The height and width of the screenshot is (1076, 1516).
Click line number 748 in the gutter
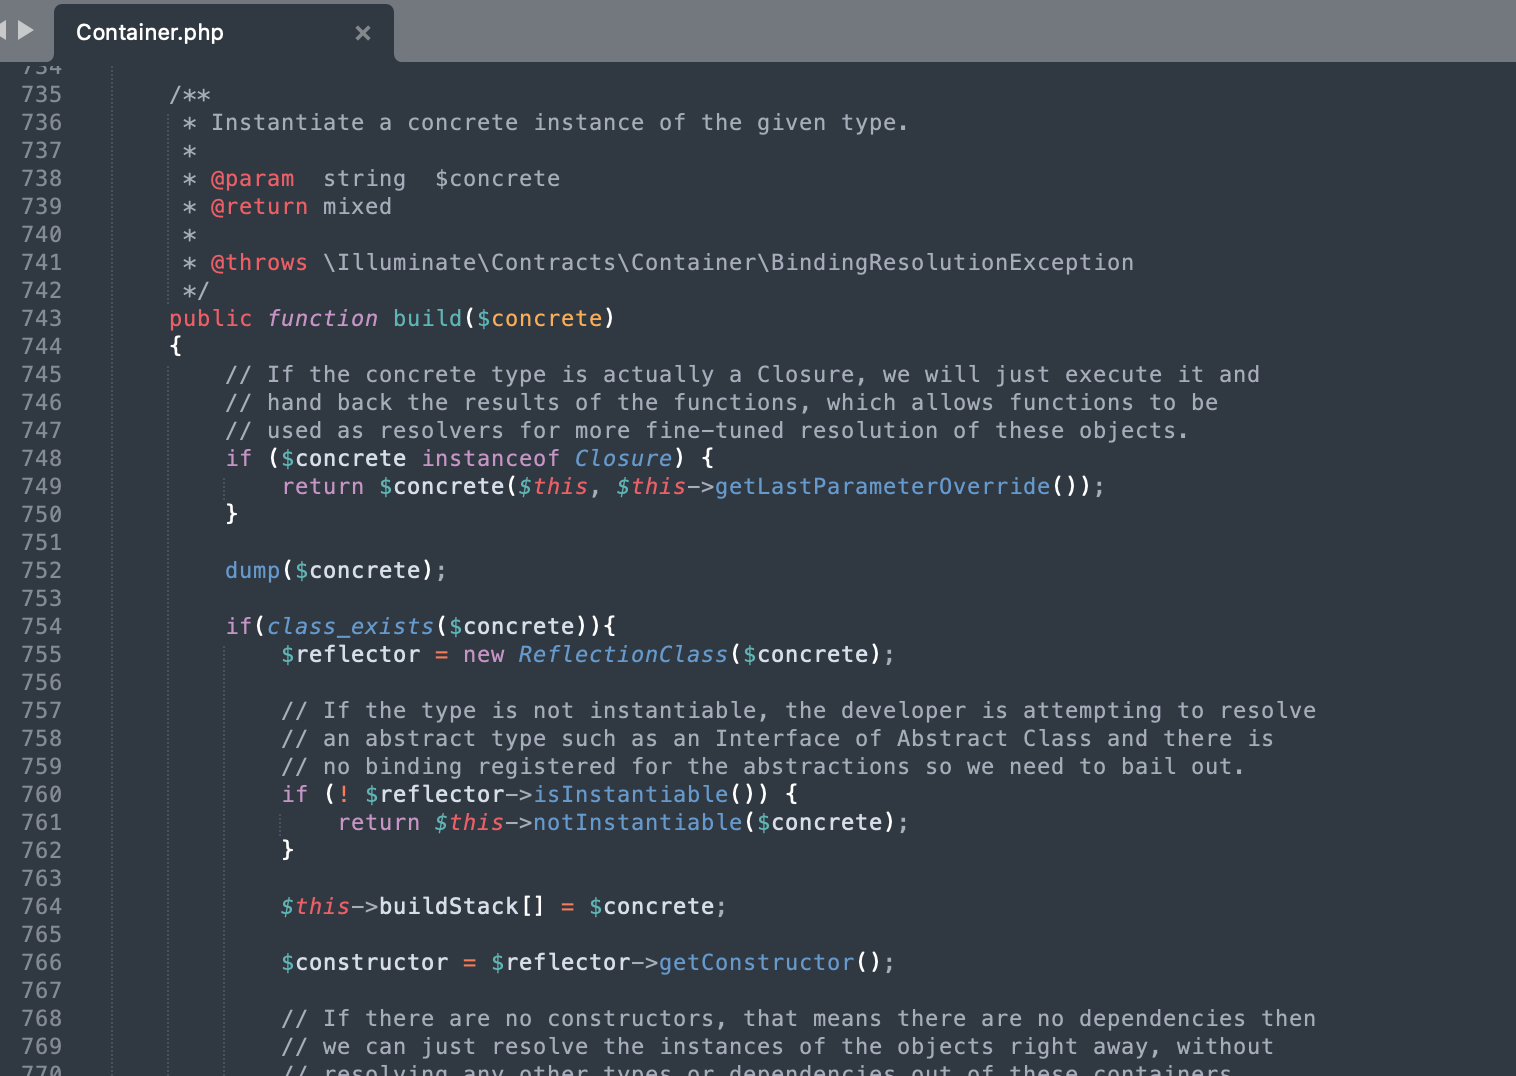pyautogui.click(x=41, y=458)
